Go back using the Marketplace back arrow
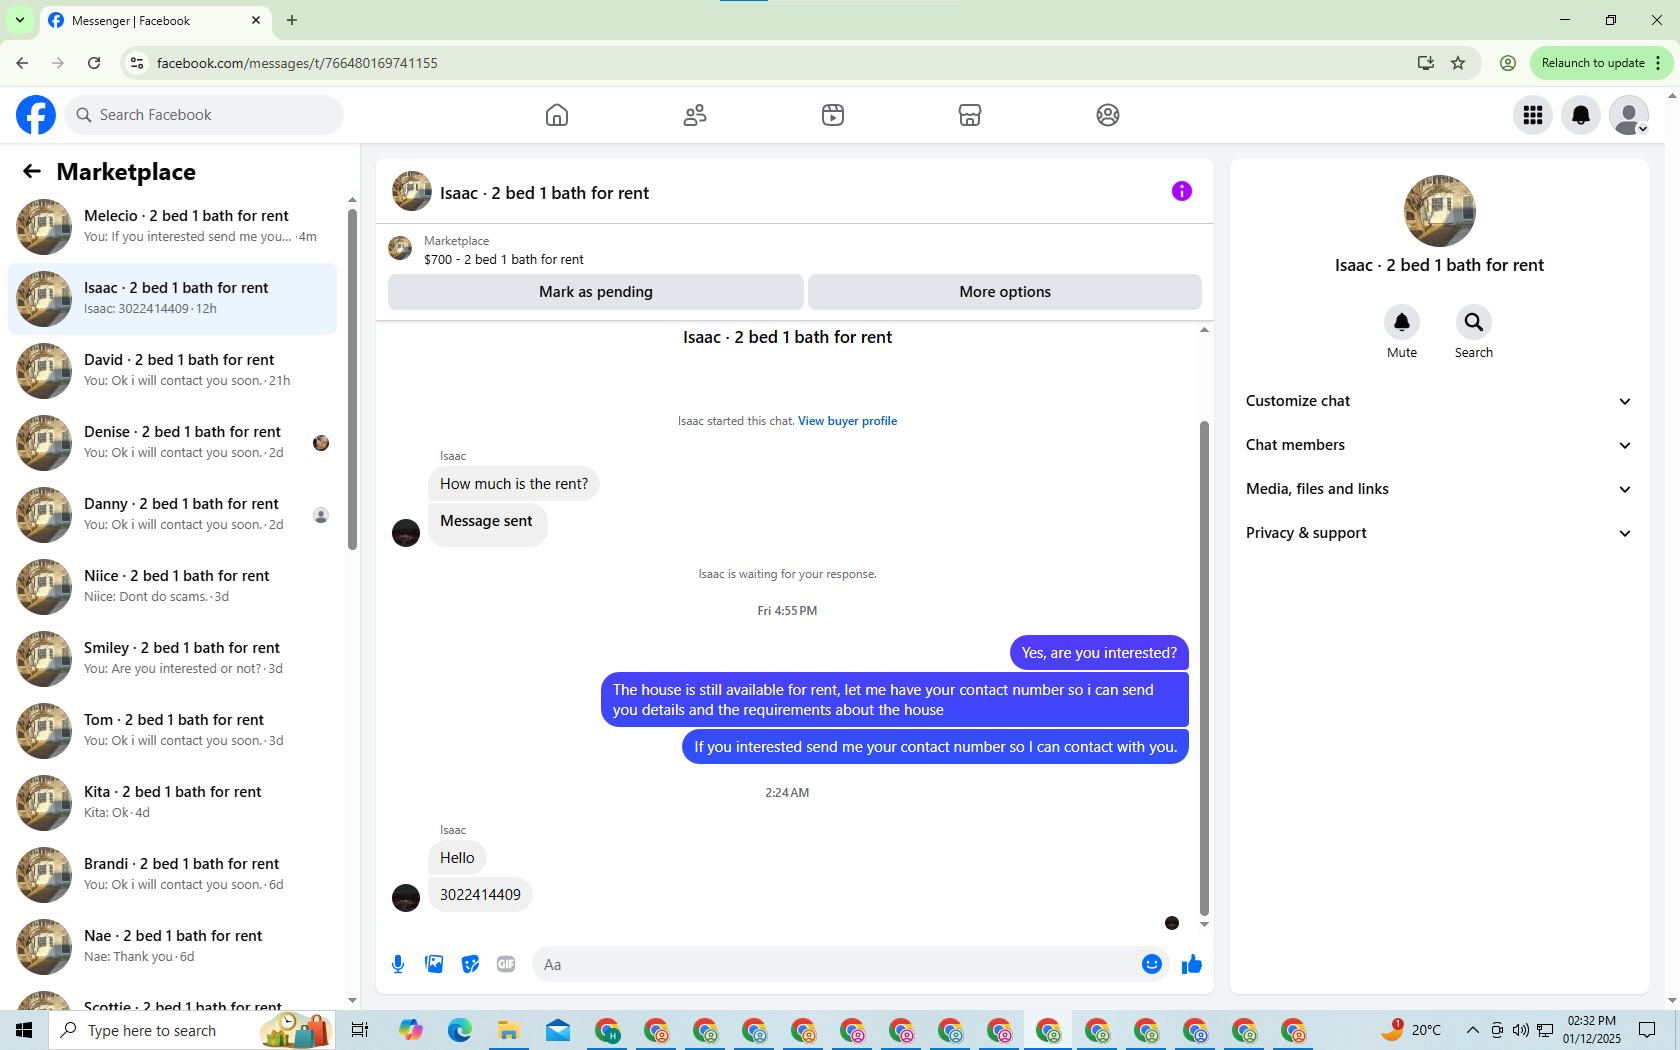1680x1050 pixels. coord(32,172)
